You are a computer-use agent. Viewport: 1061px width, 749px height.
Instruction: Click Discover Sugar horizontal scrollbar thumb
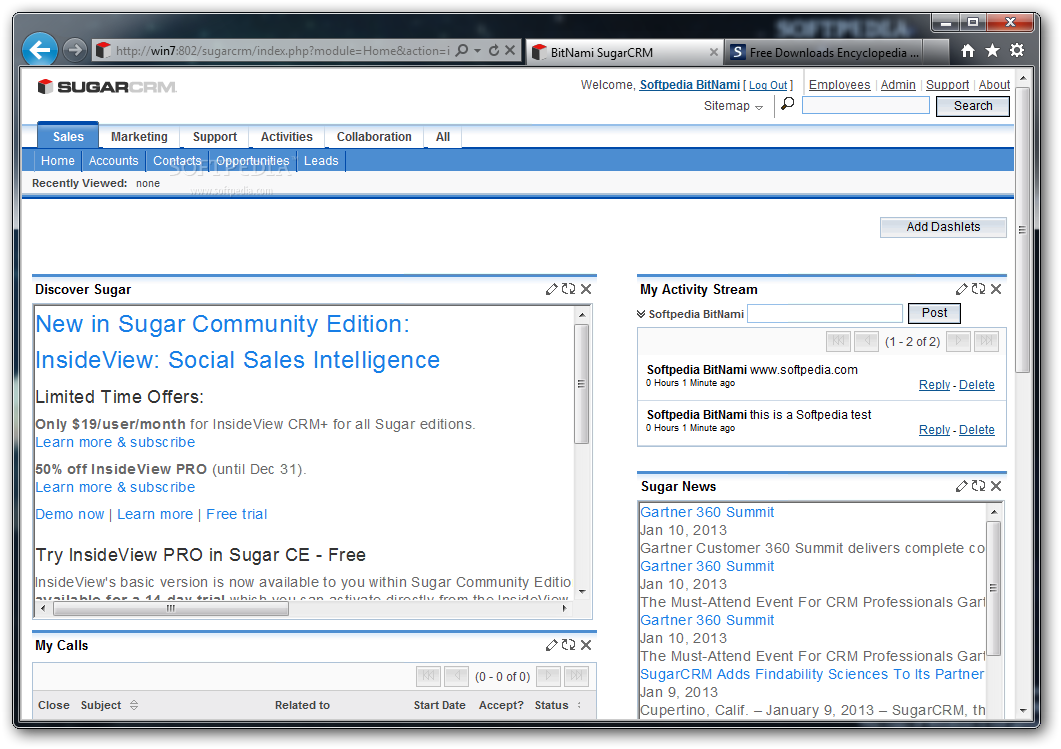[171, 608]
